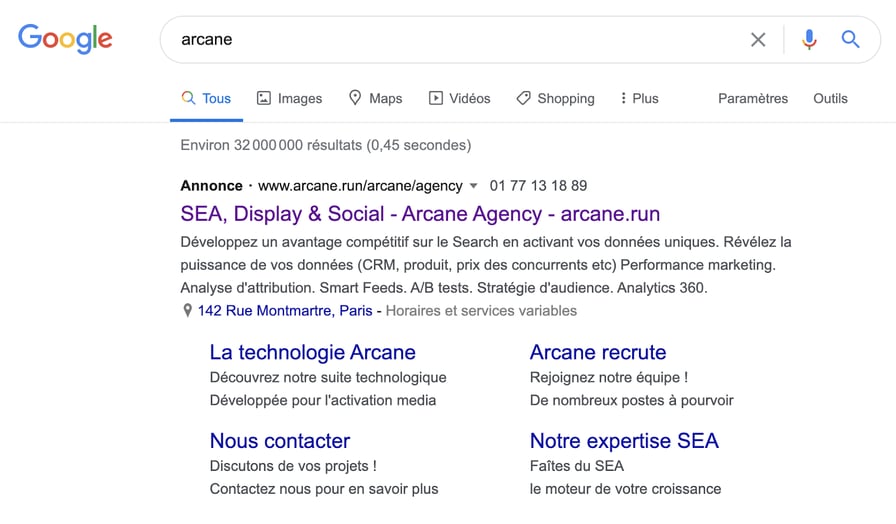Expand the ad URL dropdown arrow
The image size is (896, 524).
click(473, 186)
